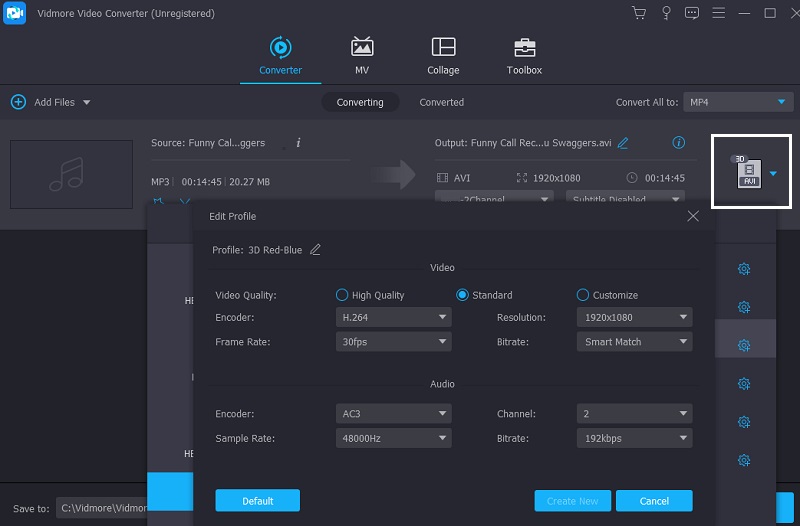Click the 3D AVI format icon

click(747, 173)
